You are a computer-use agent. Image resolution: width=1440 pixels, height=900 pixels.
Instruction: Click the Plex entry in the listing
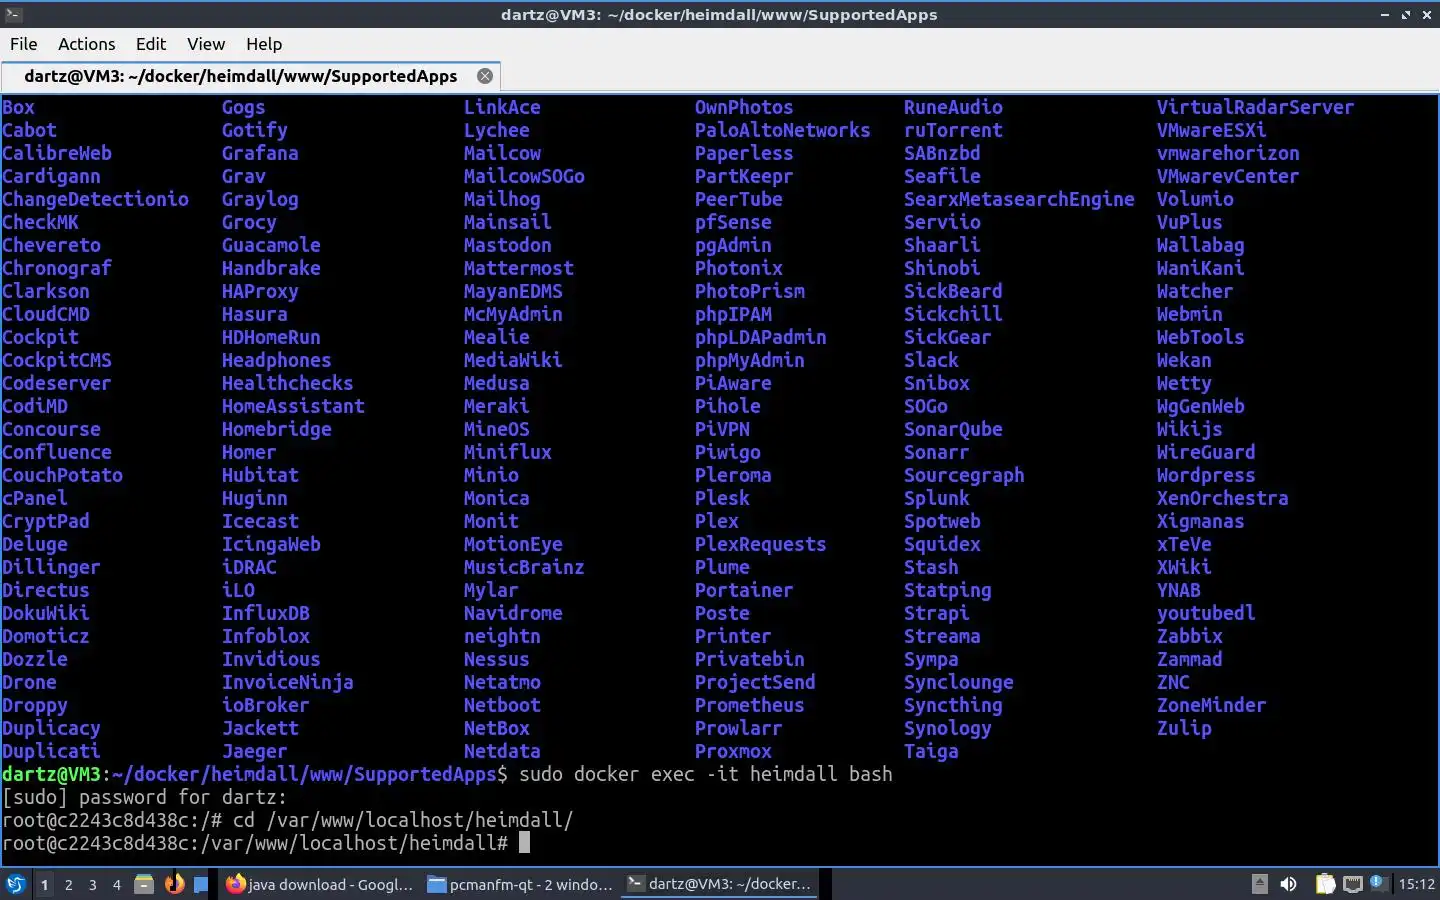pyautogui.click(x=717, y=521)
